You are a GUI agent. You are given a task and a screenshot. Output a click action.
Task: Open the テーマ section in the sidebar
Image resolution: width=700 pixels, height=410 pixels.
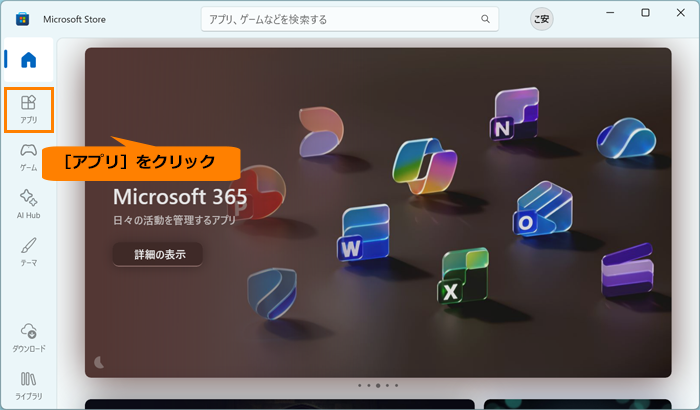(x=29, y=252)
